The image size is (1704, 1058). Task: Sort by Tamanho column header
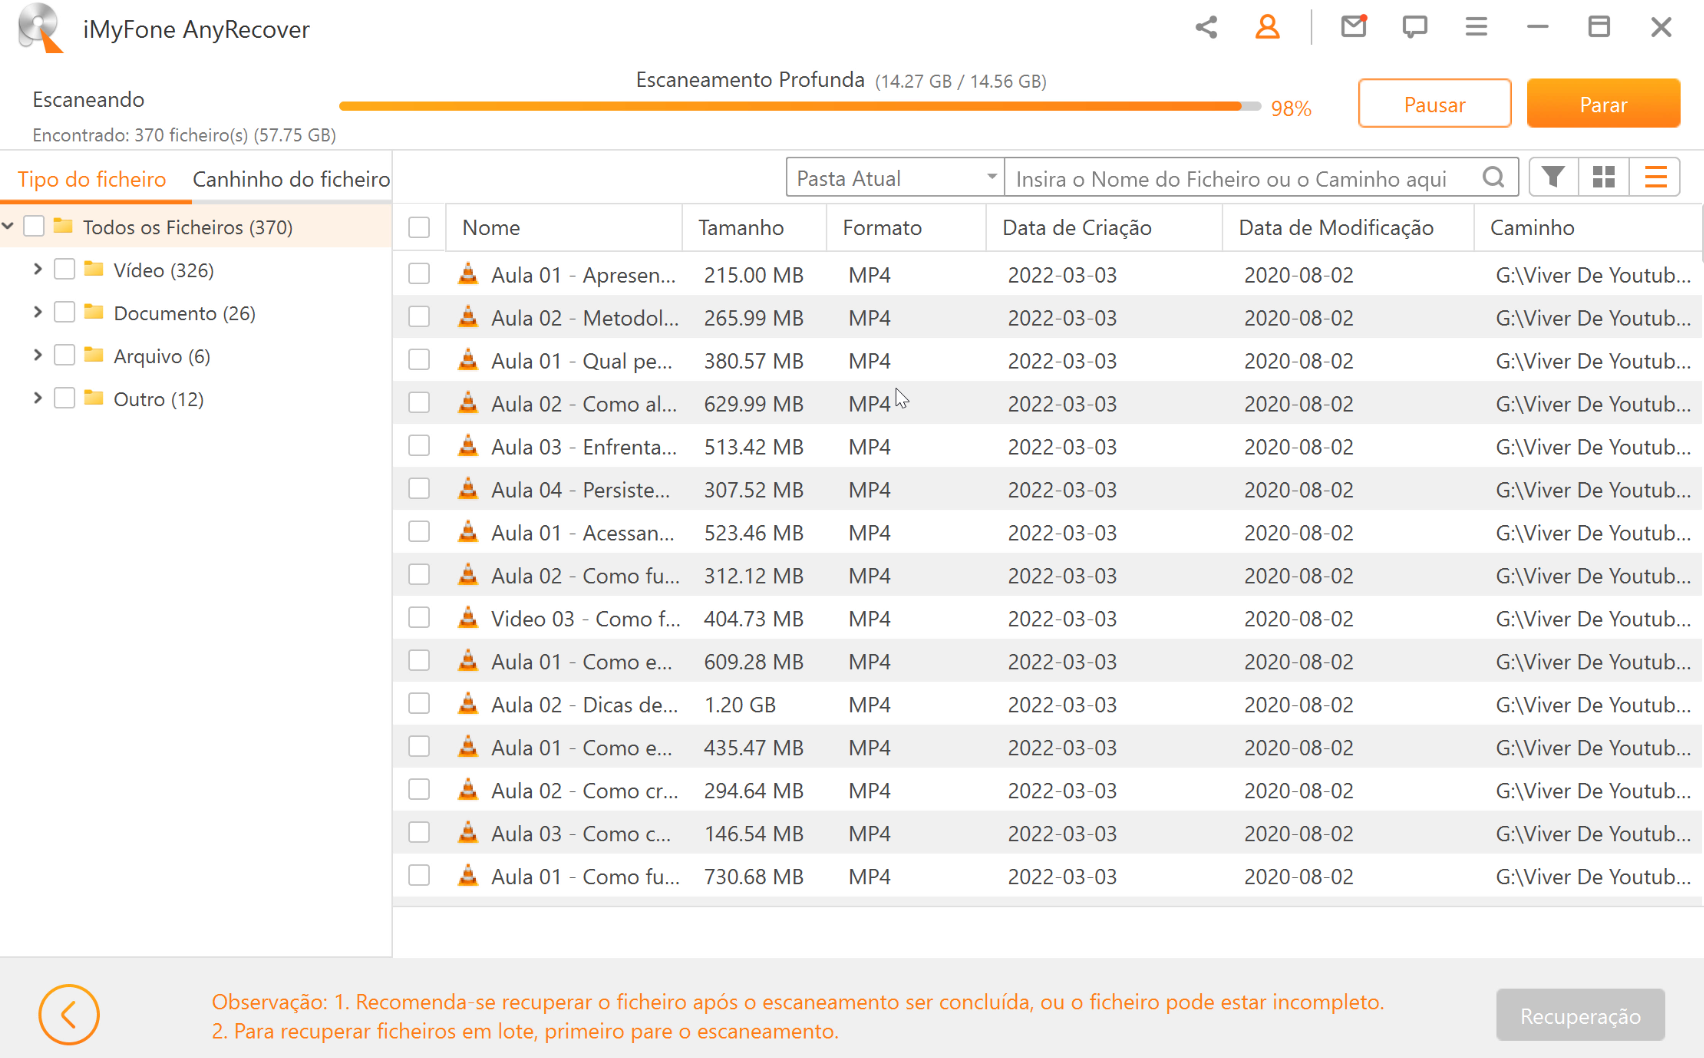coord(754,227)
